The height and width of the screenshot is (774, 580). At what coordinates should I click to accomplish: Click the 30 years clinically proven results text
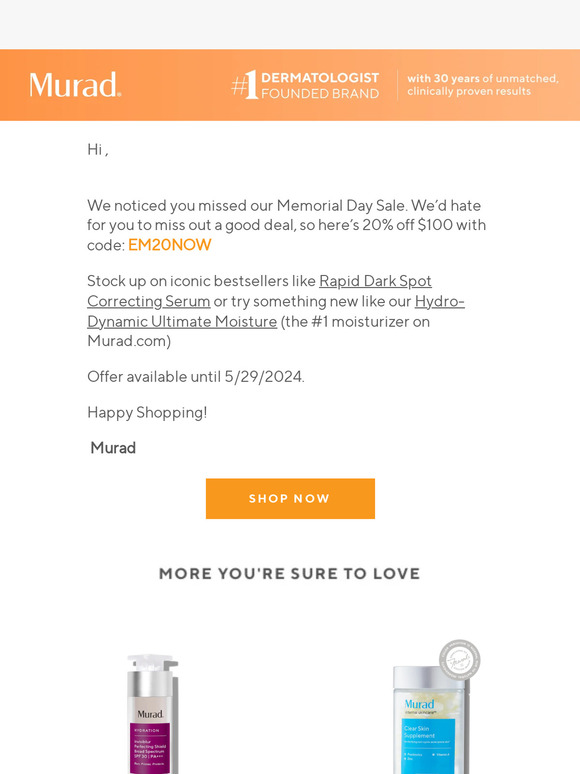pyautogui.click(x=482, y=85)
